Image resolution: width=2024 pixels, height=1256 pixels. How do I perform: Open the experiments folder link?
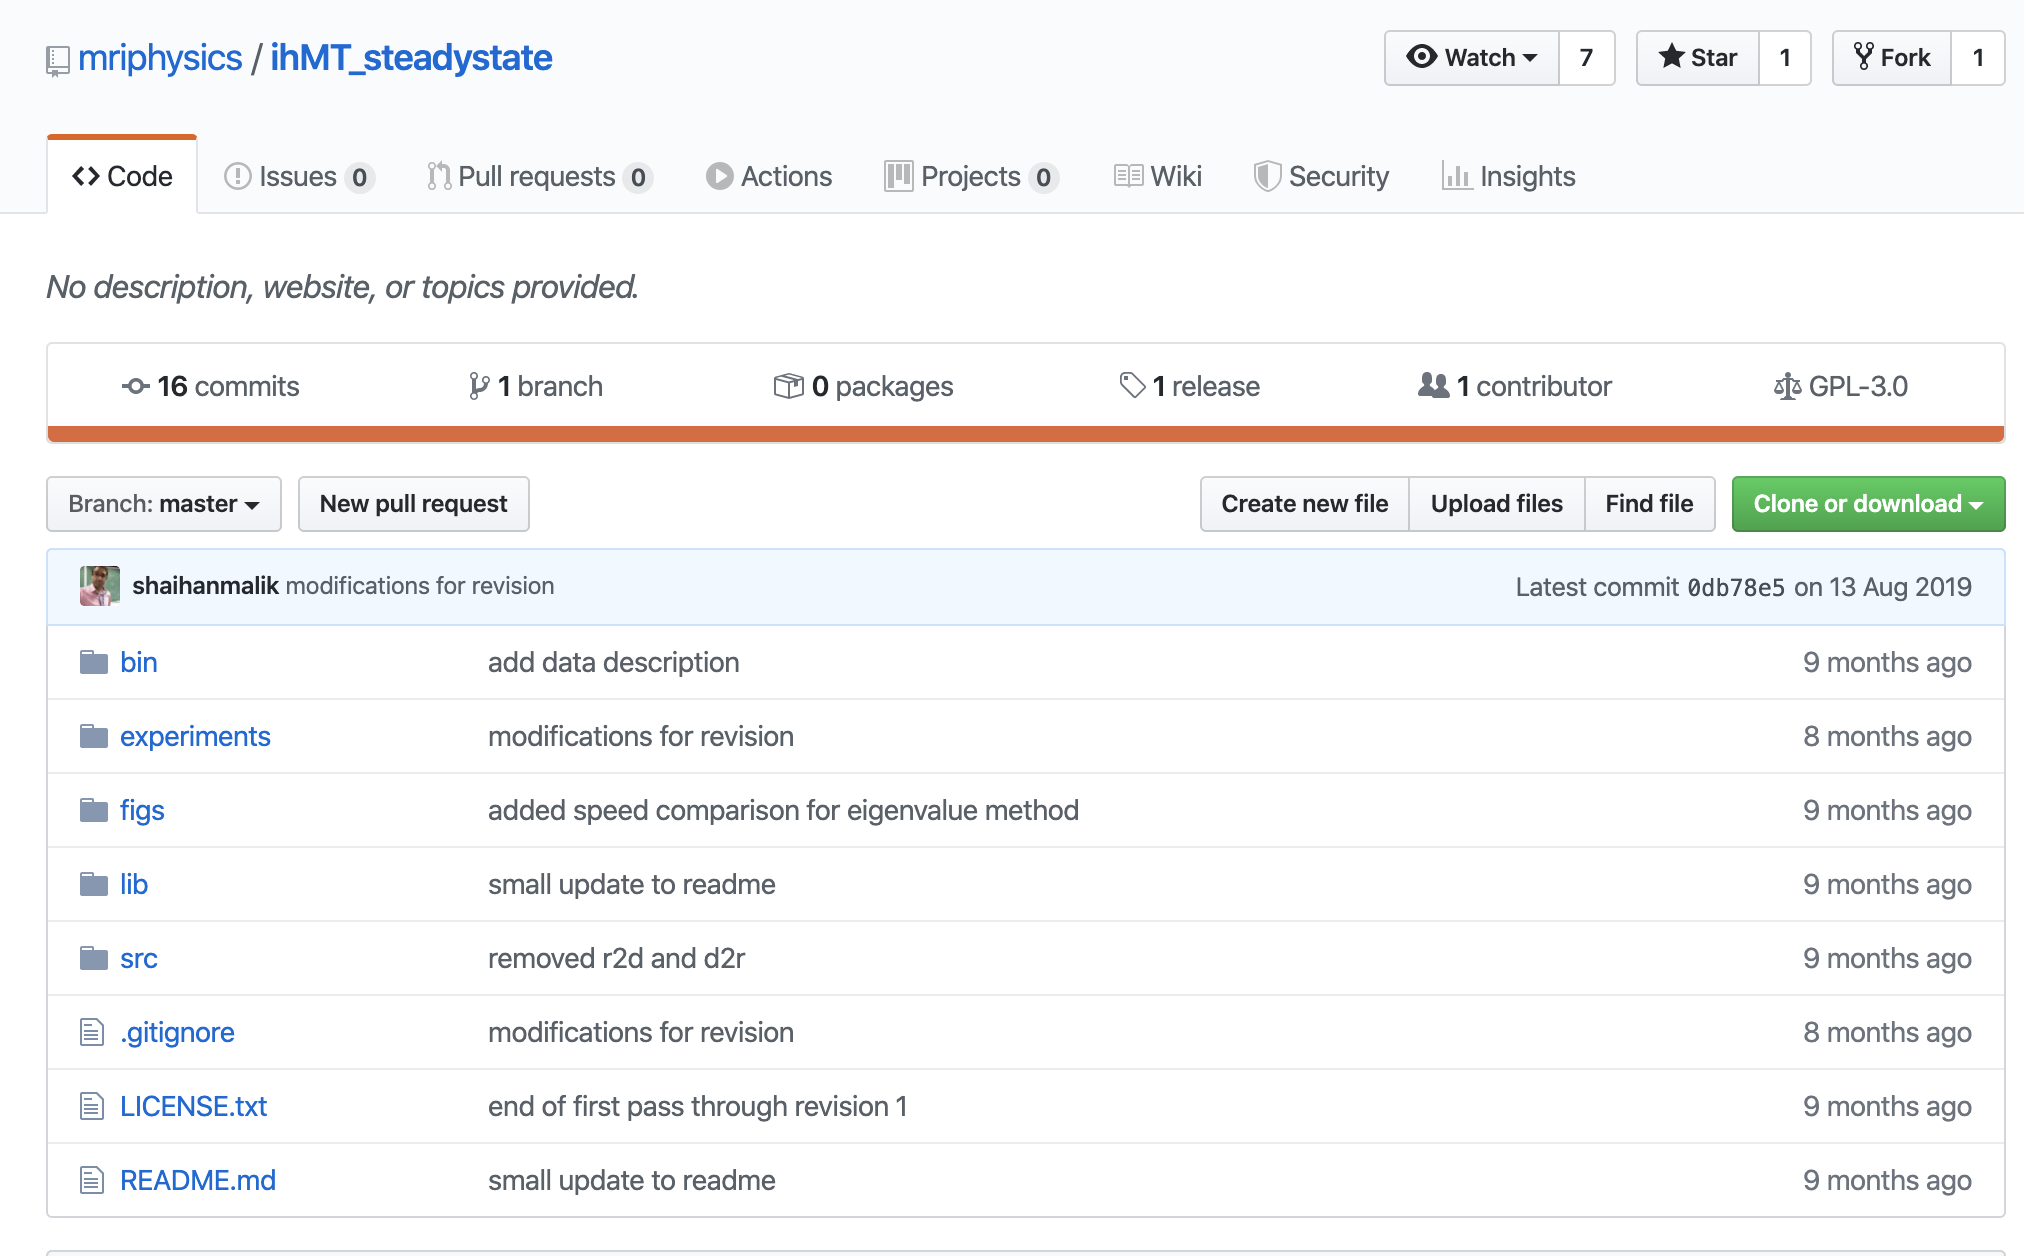[x=195, y=736]
